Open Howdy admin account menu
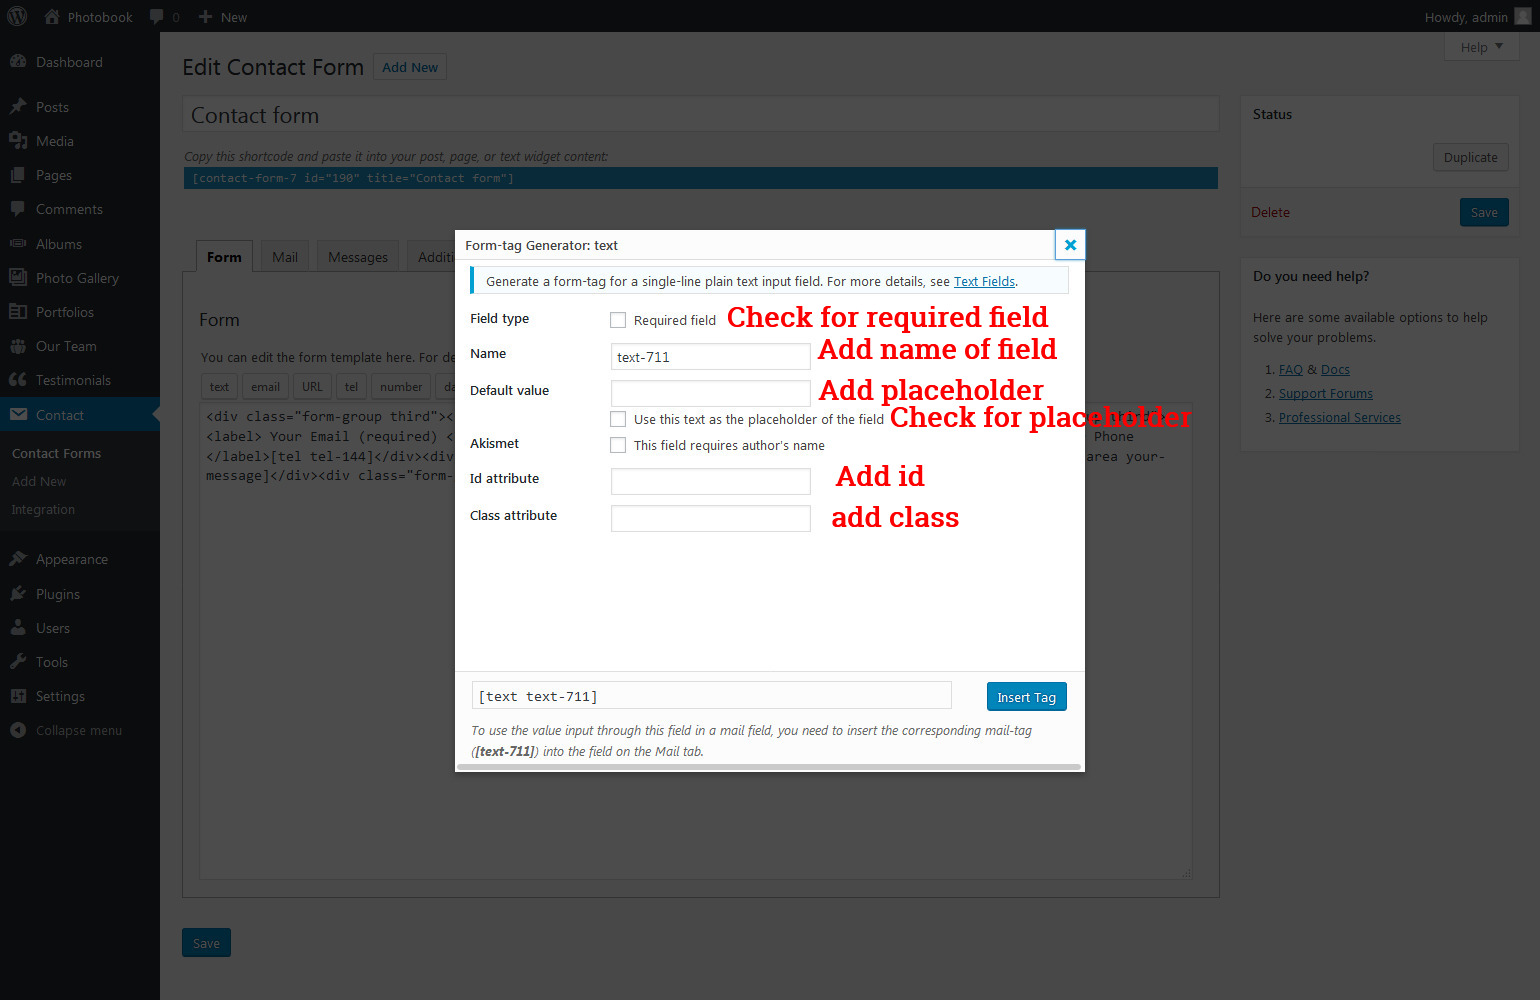 [1476, 17]
